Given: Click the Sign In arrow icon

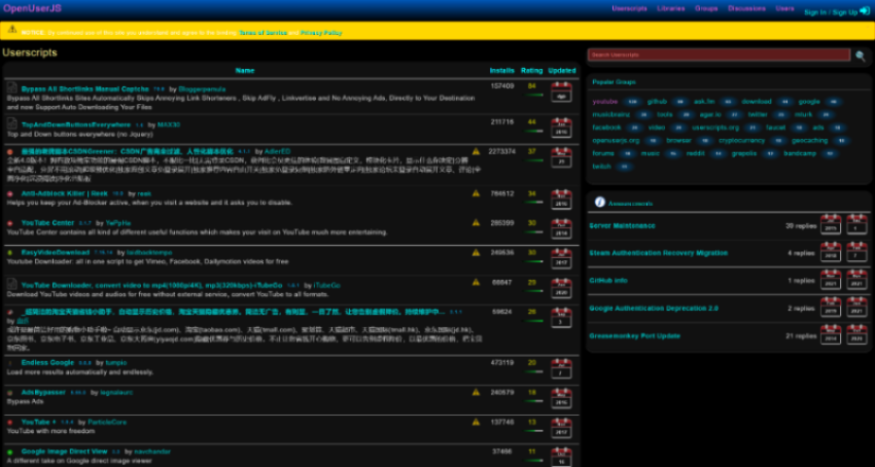Looking at the screenshot, I should 865,11.
